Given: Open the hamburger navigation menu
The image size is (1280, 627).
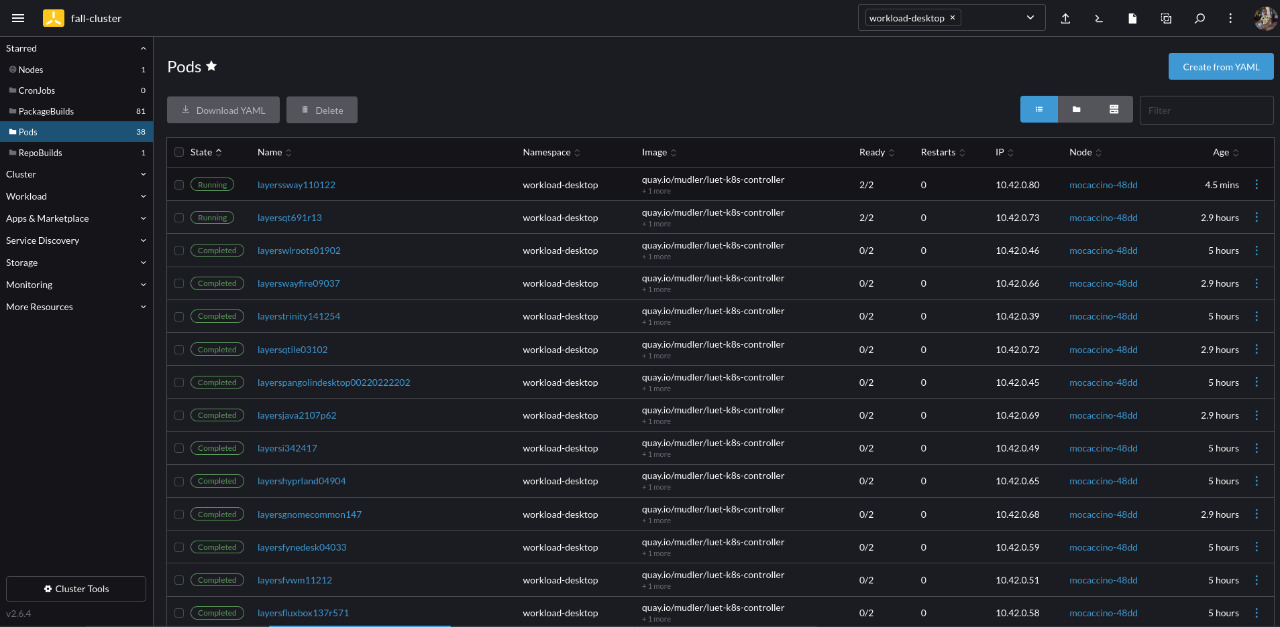Looking at the screenshot, I should pos(18,18).
